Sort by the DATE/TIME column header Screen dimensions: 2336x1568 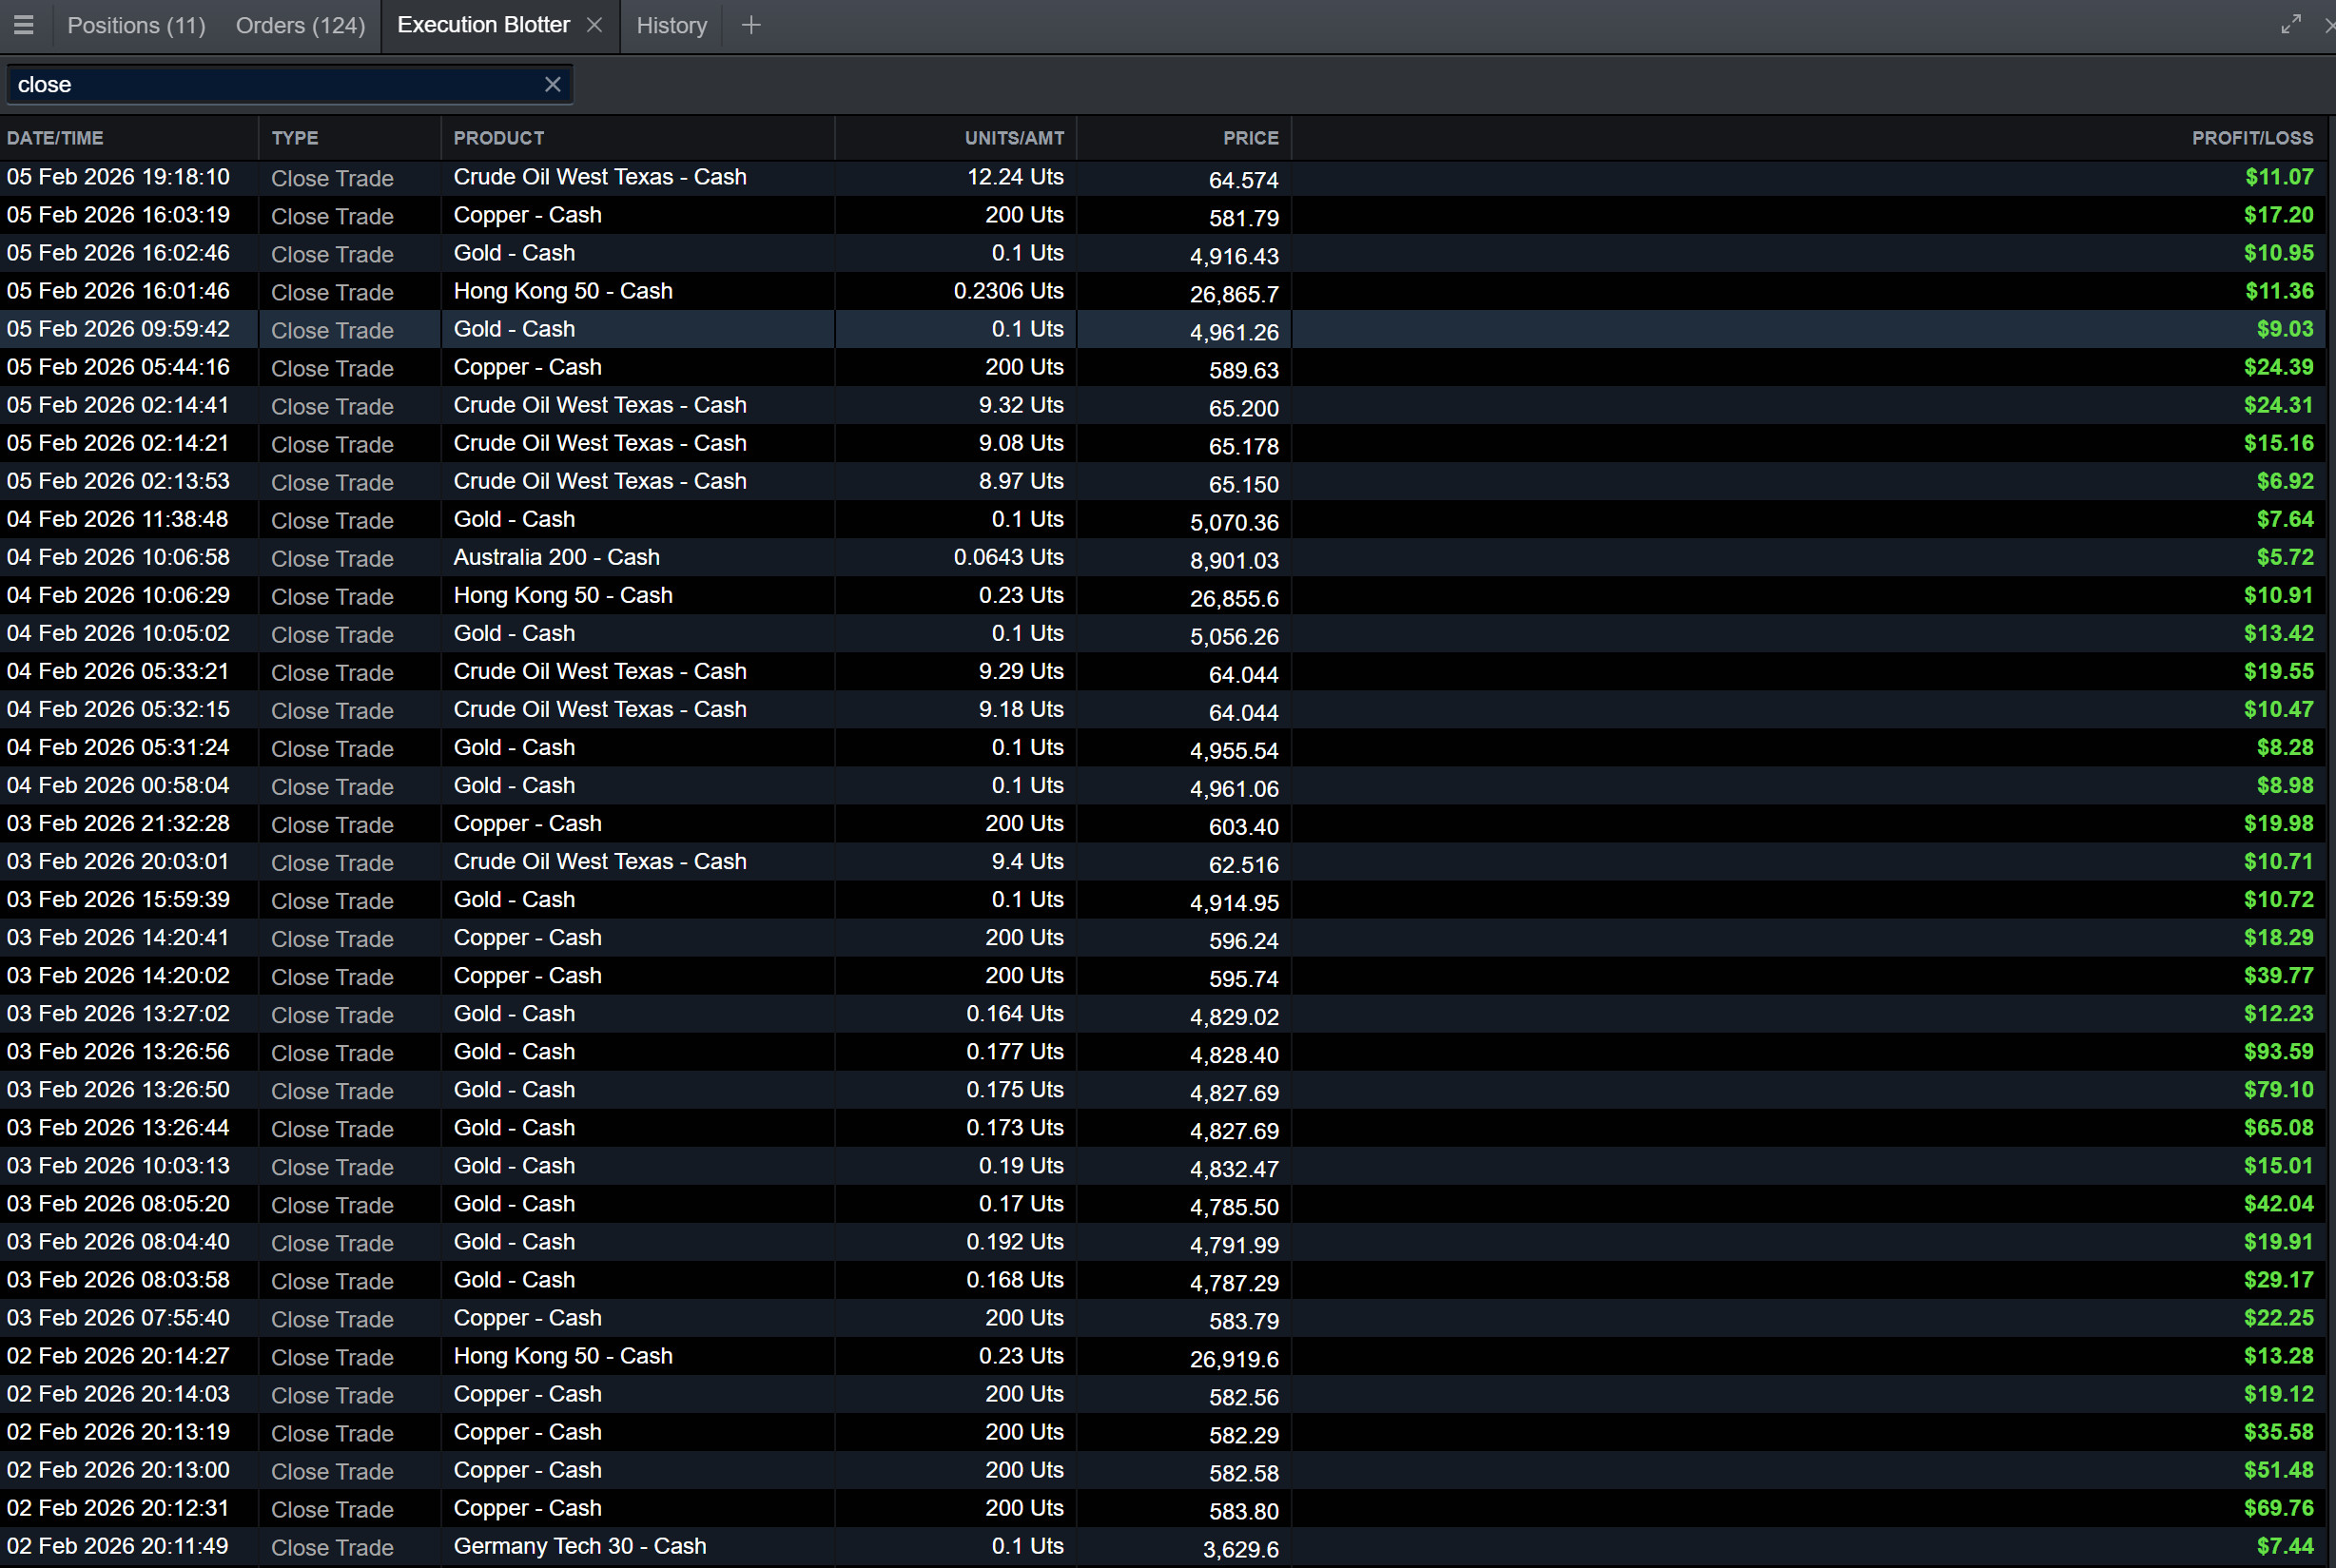pyautogui.click(x=55, y=138)
